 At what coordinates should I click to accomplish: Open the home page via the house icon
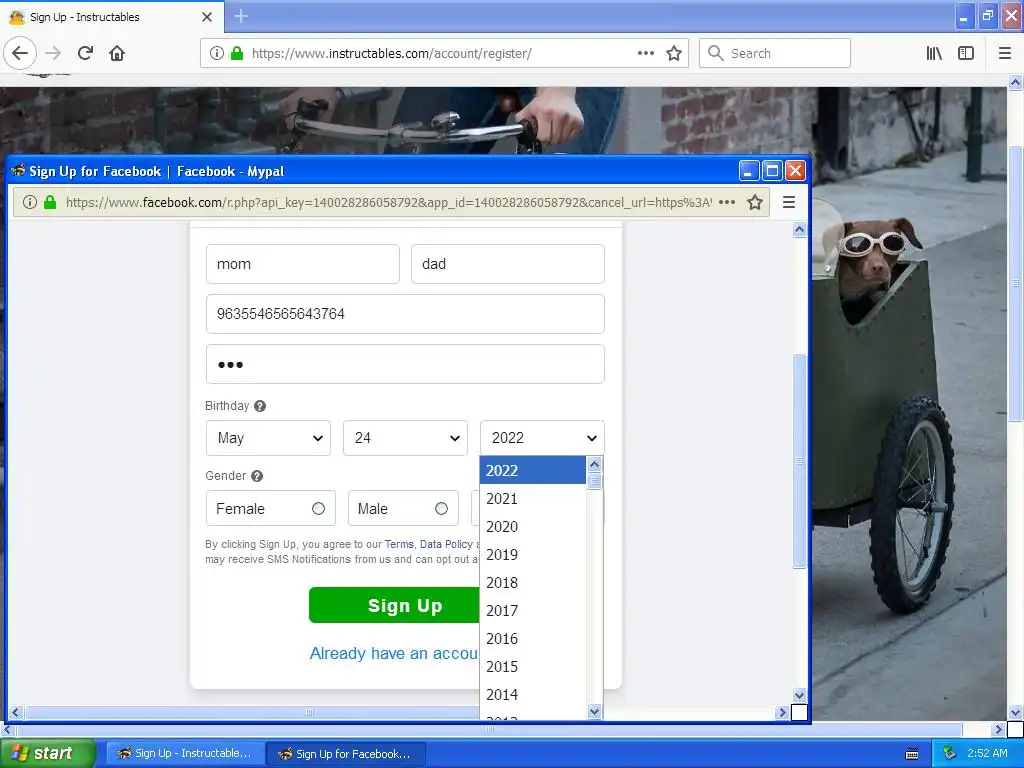117,53
